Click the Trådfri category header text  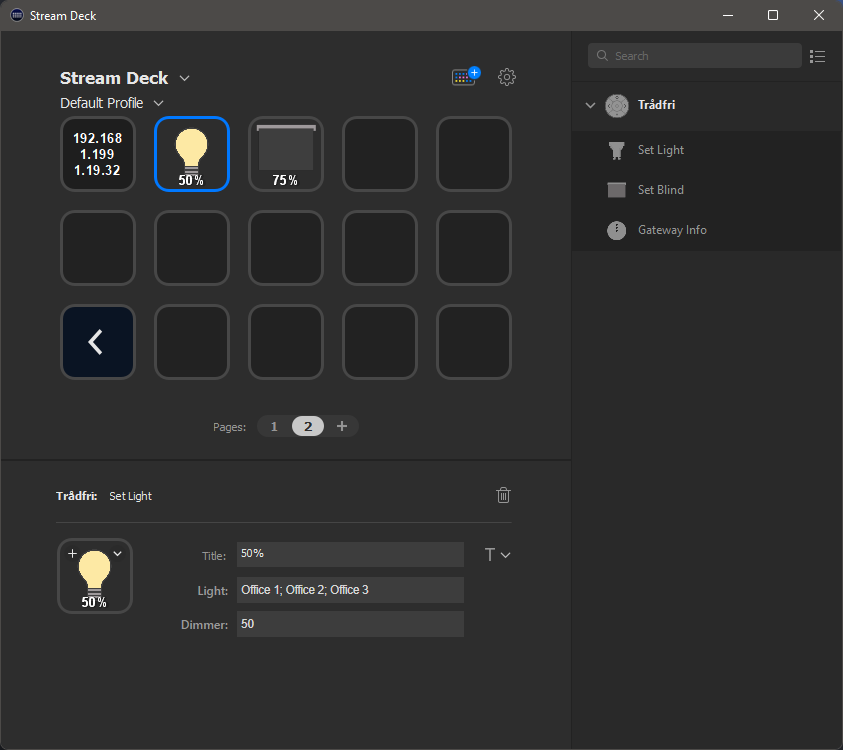656,105
